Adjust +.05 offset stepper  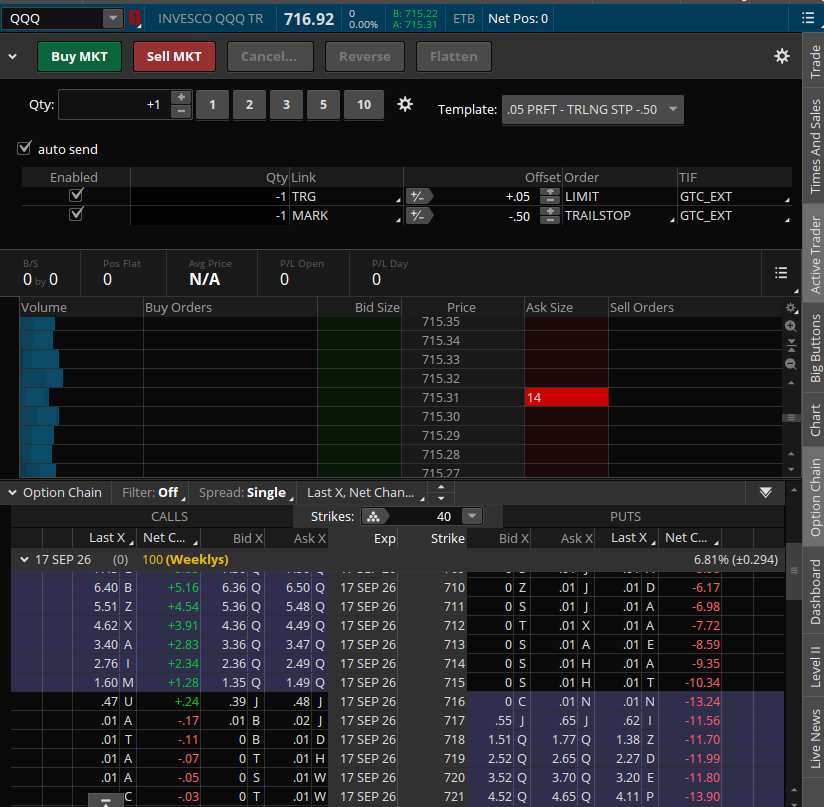550,196
